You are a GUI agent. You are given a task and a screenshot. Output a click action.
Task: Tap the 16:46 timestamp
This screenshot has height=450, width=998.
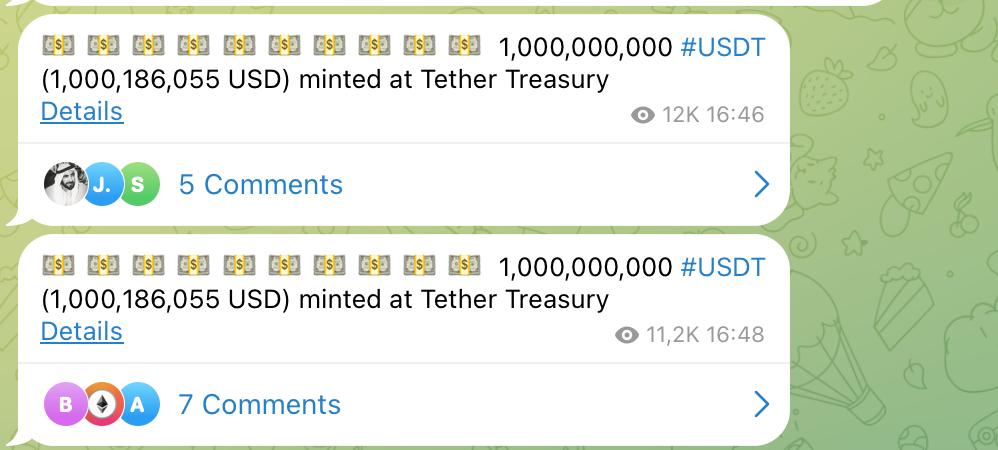pyautogui.click(x=735, y=115)
